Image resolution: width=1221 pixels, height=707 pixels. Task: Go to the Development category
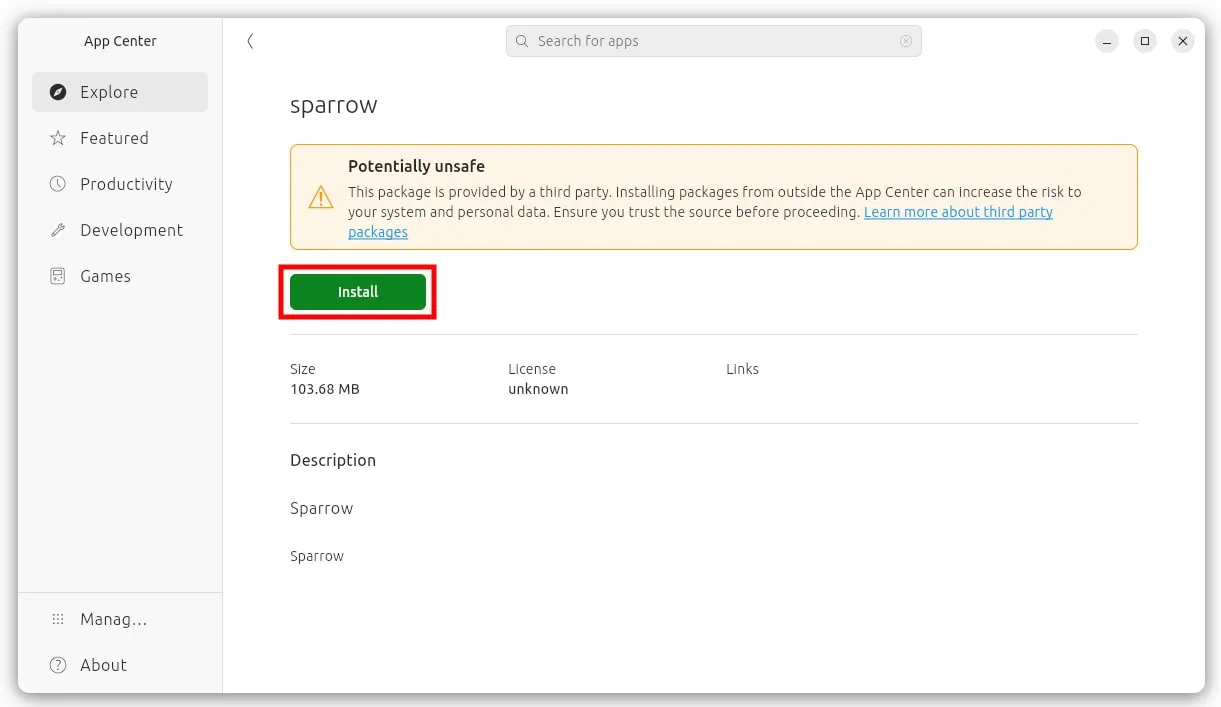tap(131, 230)
